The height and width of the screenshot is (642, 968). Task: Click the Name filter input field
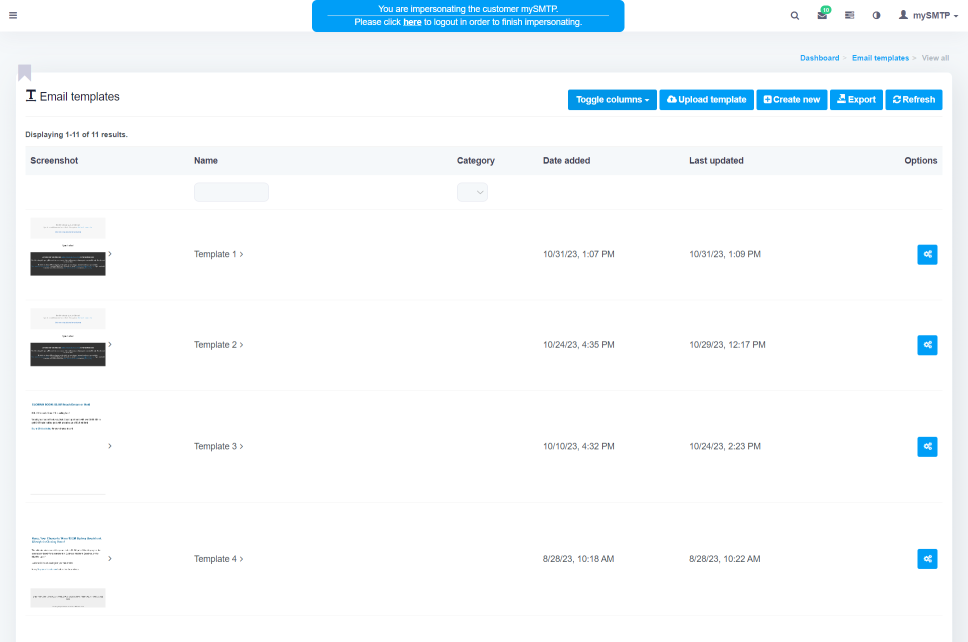231,191
